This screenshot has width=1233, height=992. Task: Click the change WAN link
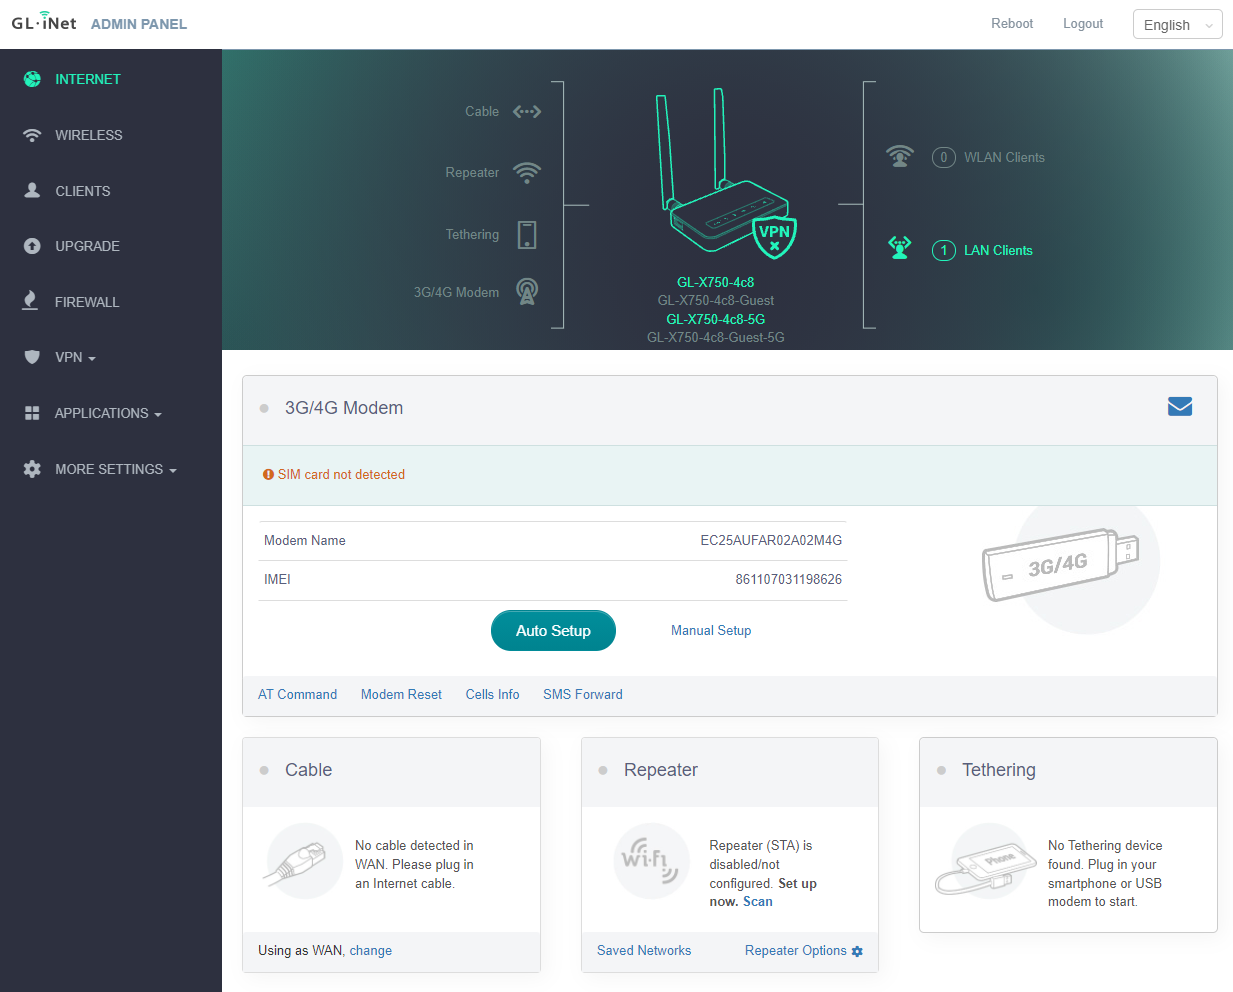coord(371,950)
